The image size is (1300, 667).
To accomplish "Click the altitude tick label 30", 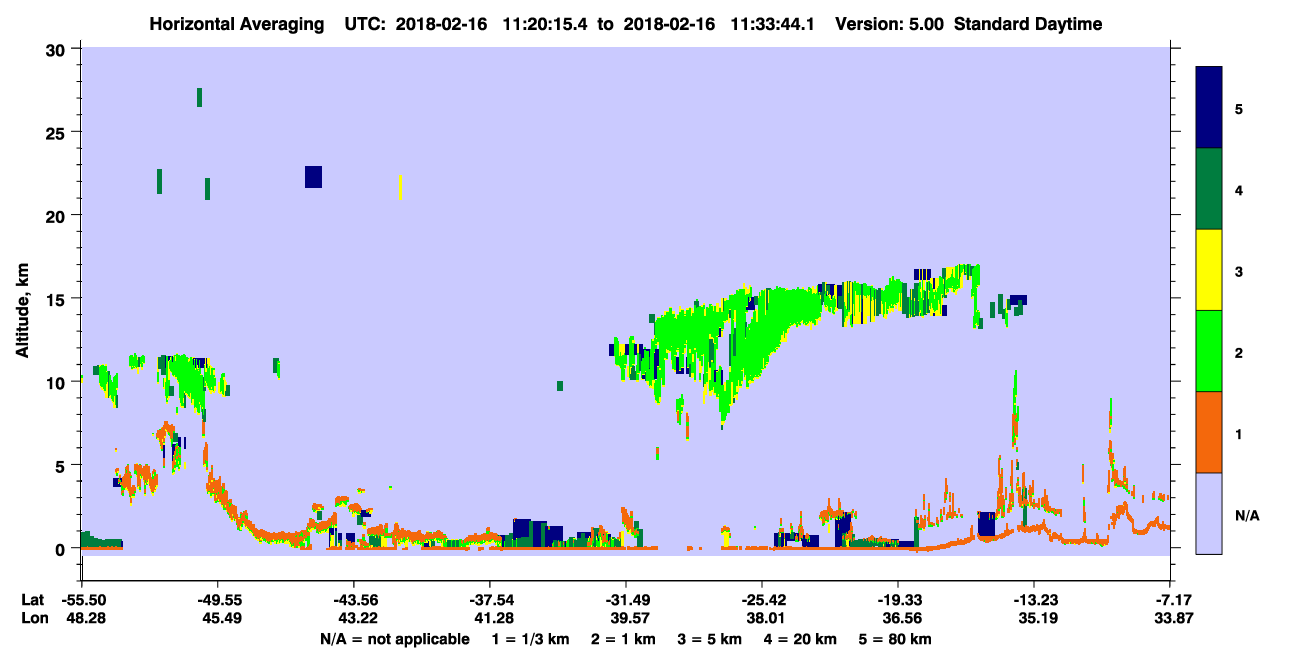I will [58, 49].
